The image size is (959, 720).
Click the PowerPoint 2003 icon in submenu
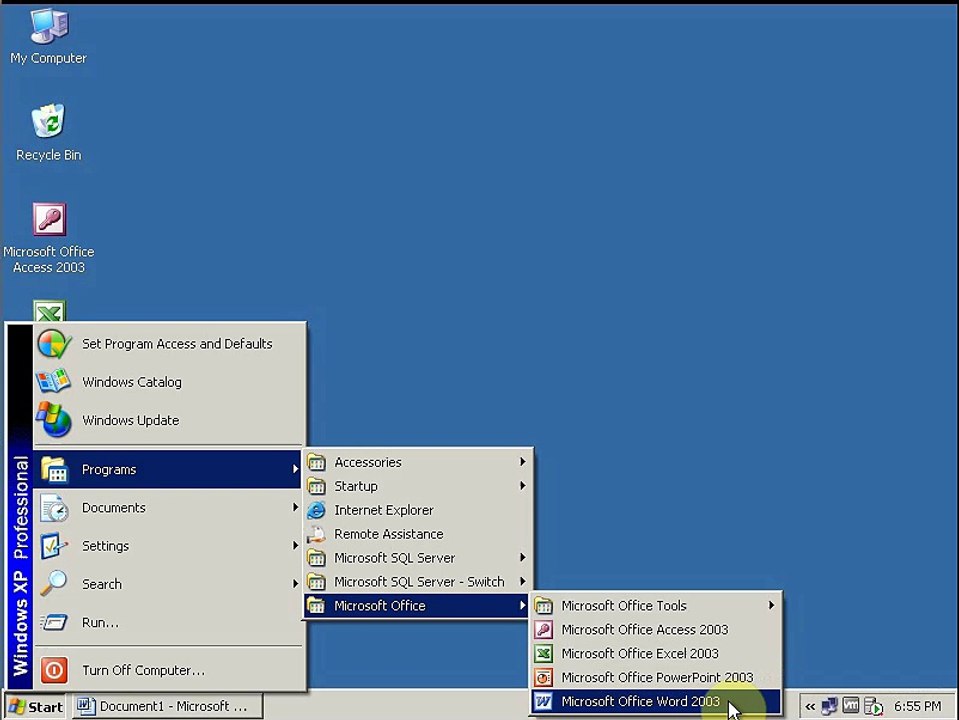[544, 677]
